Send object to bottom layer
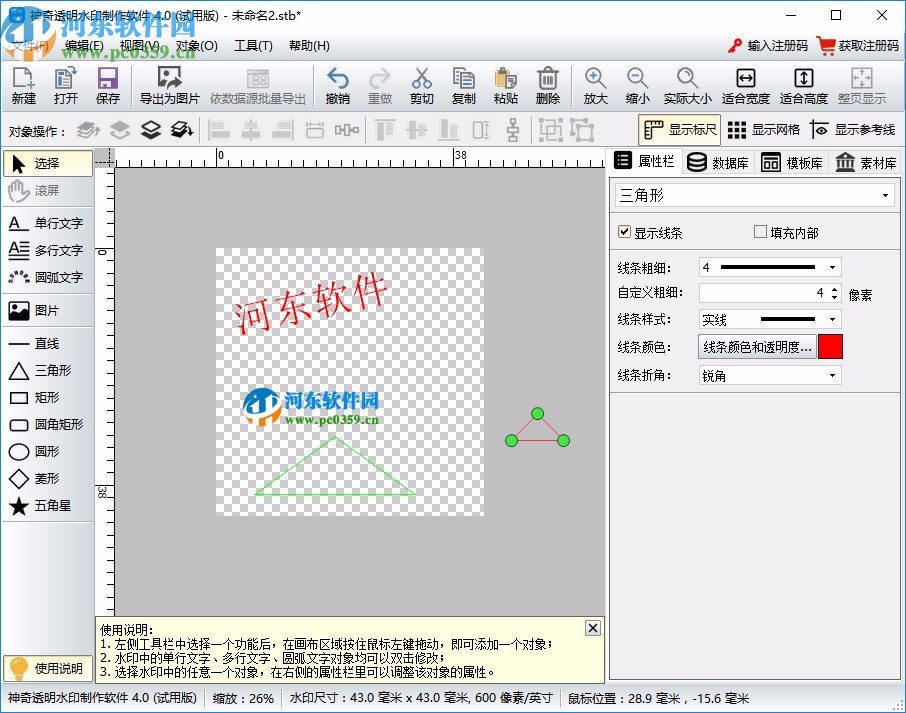This screenshot has width=906, height=713. 181,130
